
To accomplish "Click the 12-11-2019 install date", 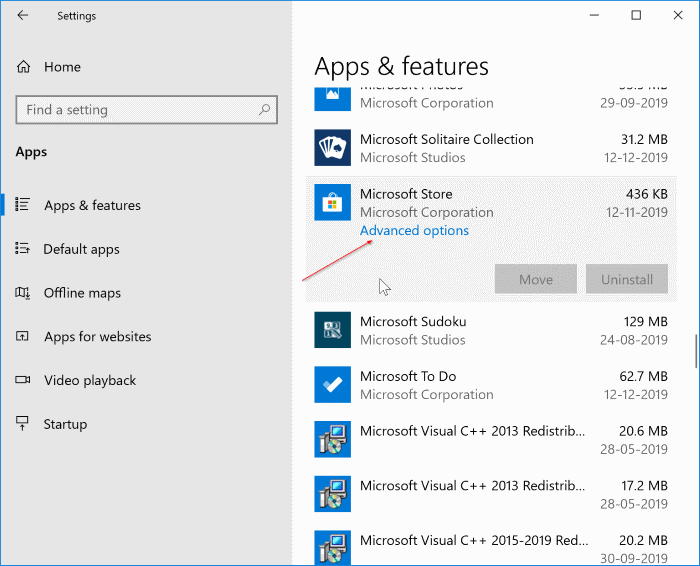I will coord(637,212).
